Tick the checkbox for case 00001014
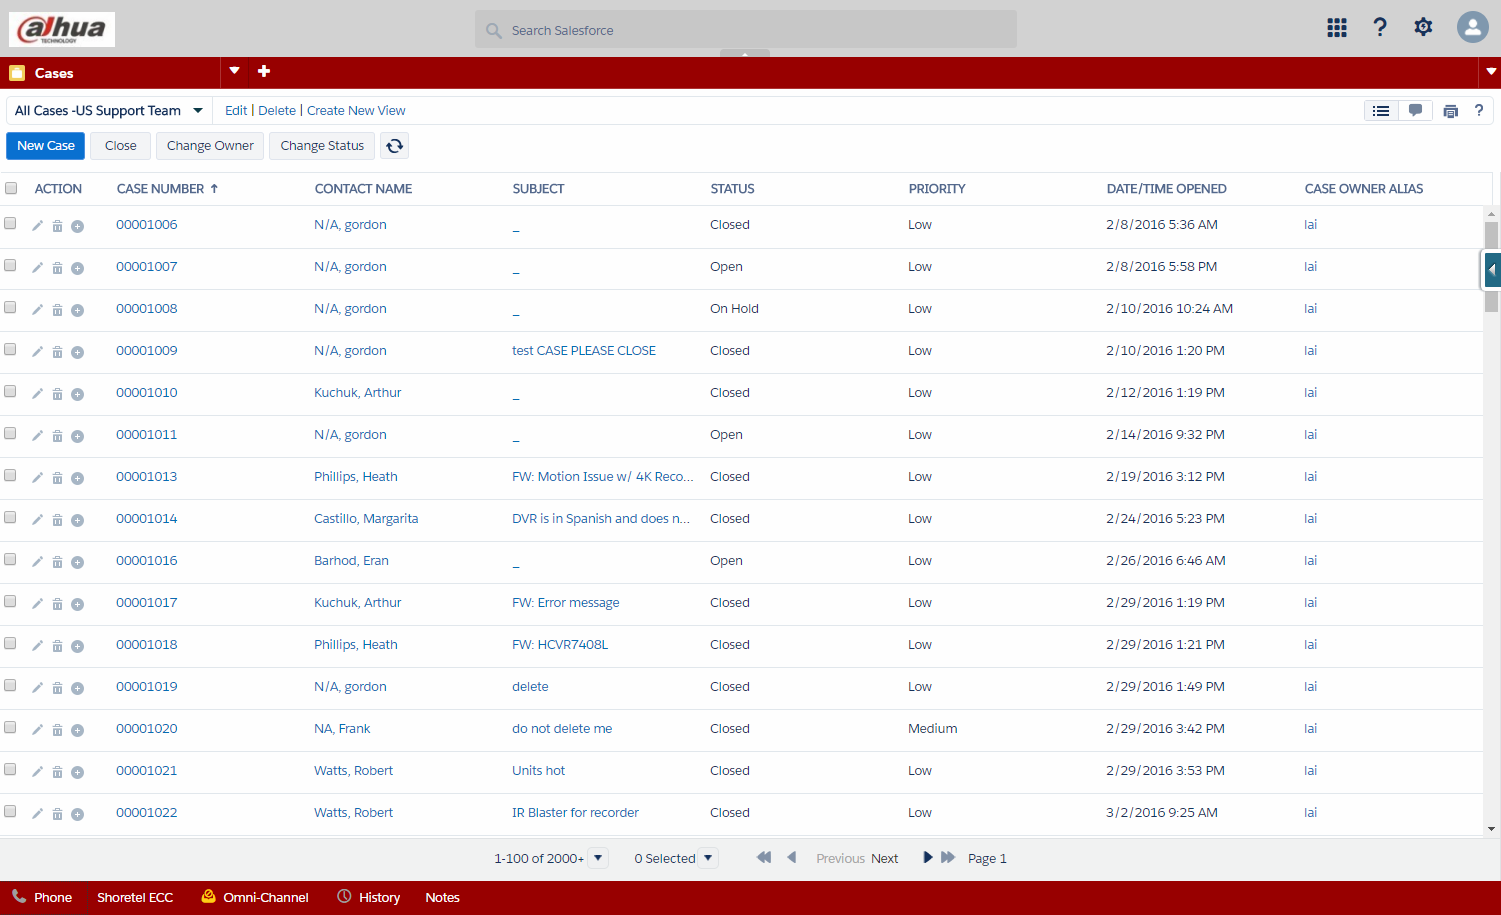Screen dimensions: 1501x915 click(x=10, y=517)
